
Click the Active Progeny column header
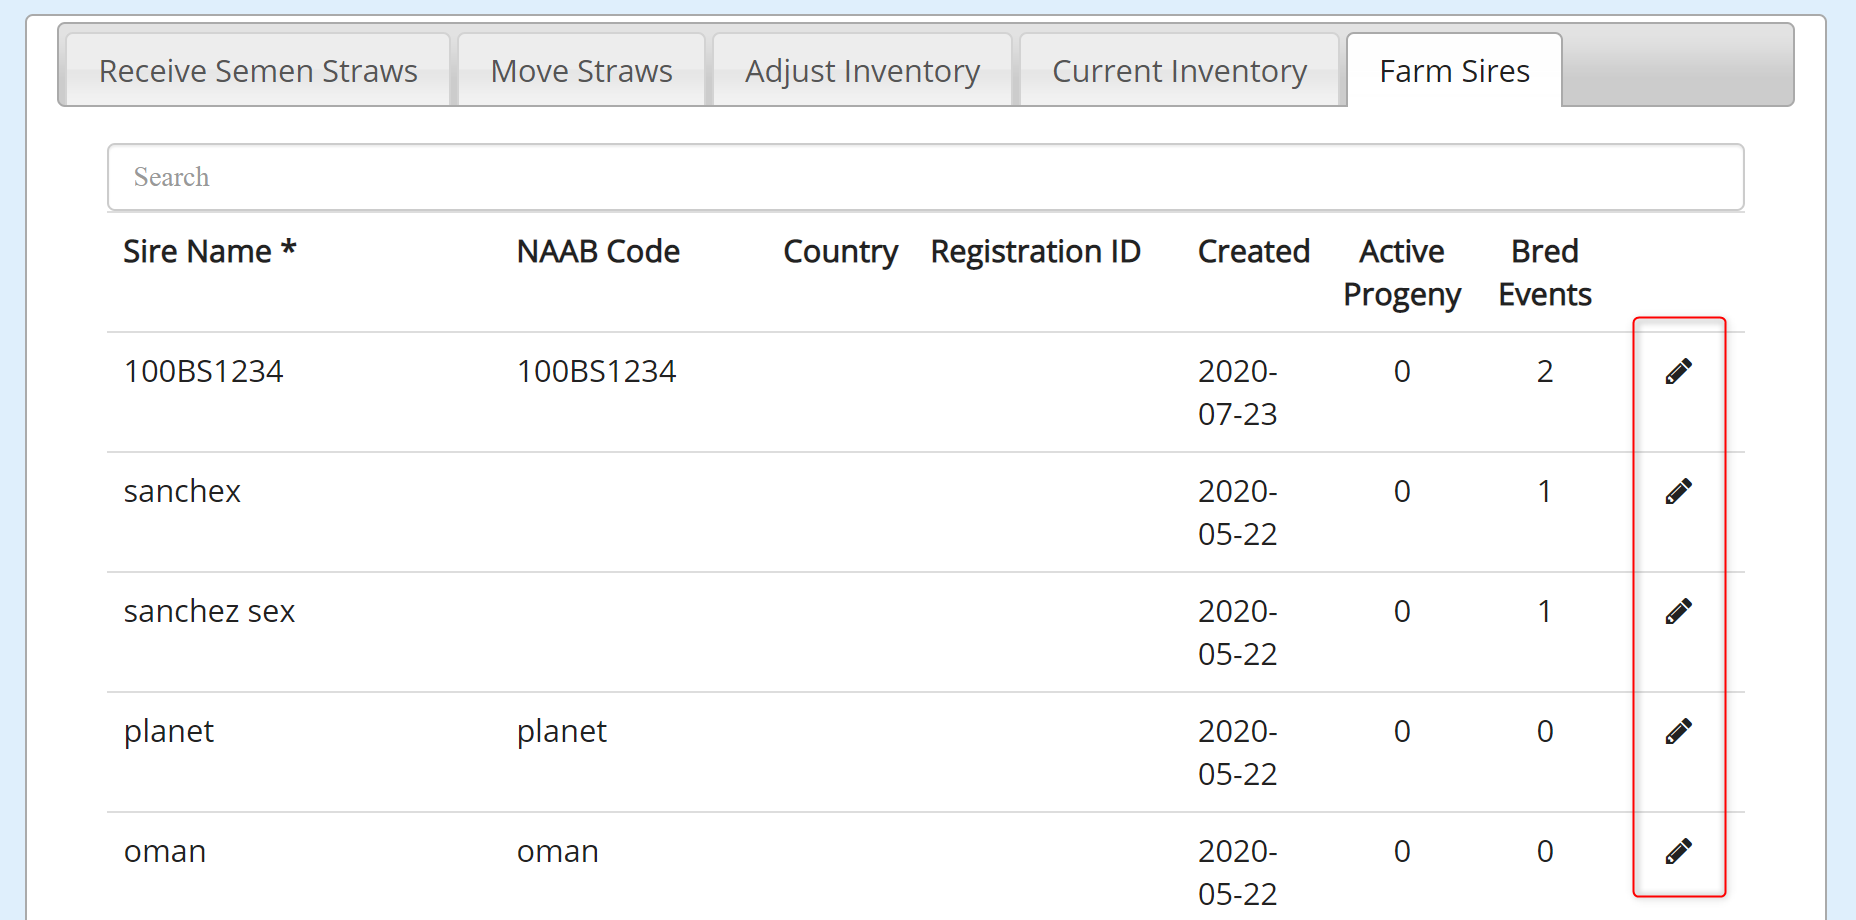click(x=1402, y=272)
